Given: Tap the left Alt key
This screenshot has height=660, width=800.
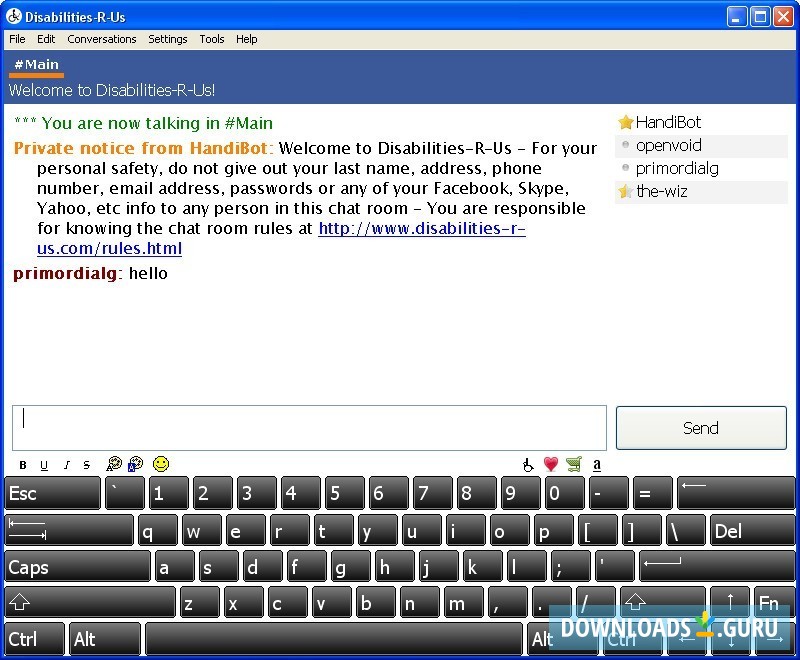Looking at the screenshot, I should (105, 639).
